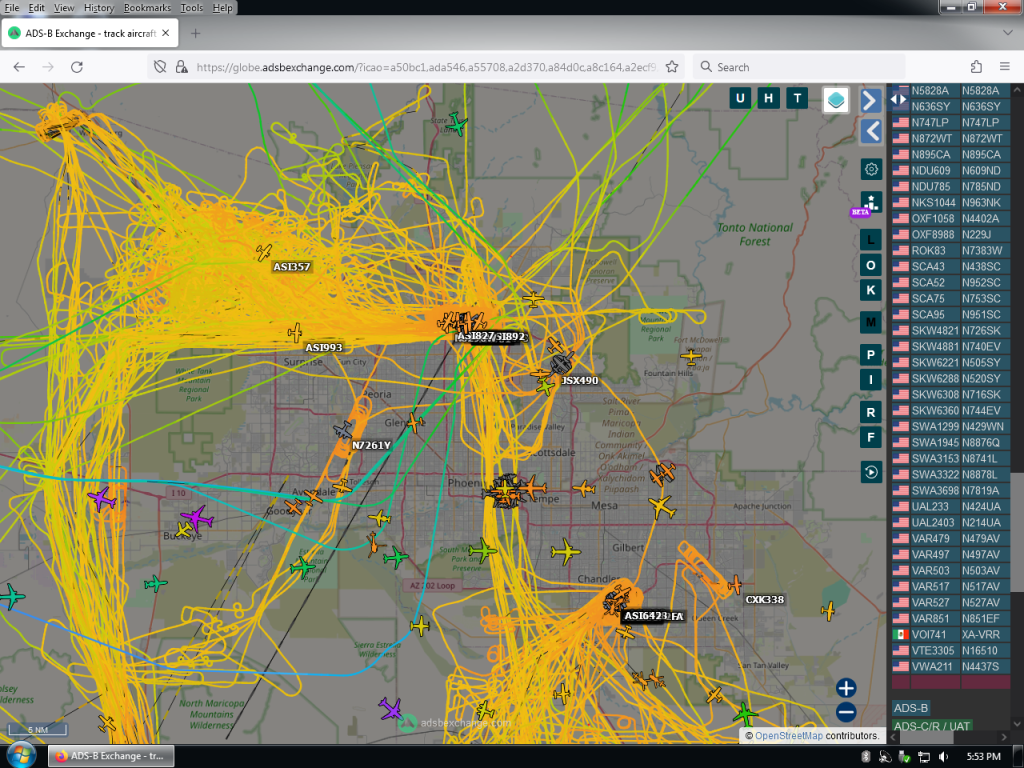The image size is (1024, 768).
Task: Toggle sidebar width with double-arrow icon
Action: point(899,99)
